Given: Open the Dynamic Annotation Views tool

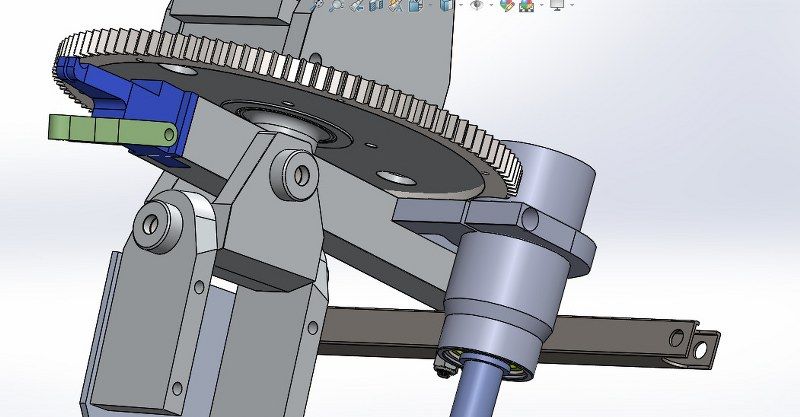Looking at the screenshot, I should [395, 5].
